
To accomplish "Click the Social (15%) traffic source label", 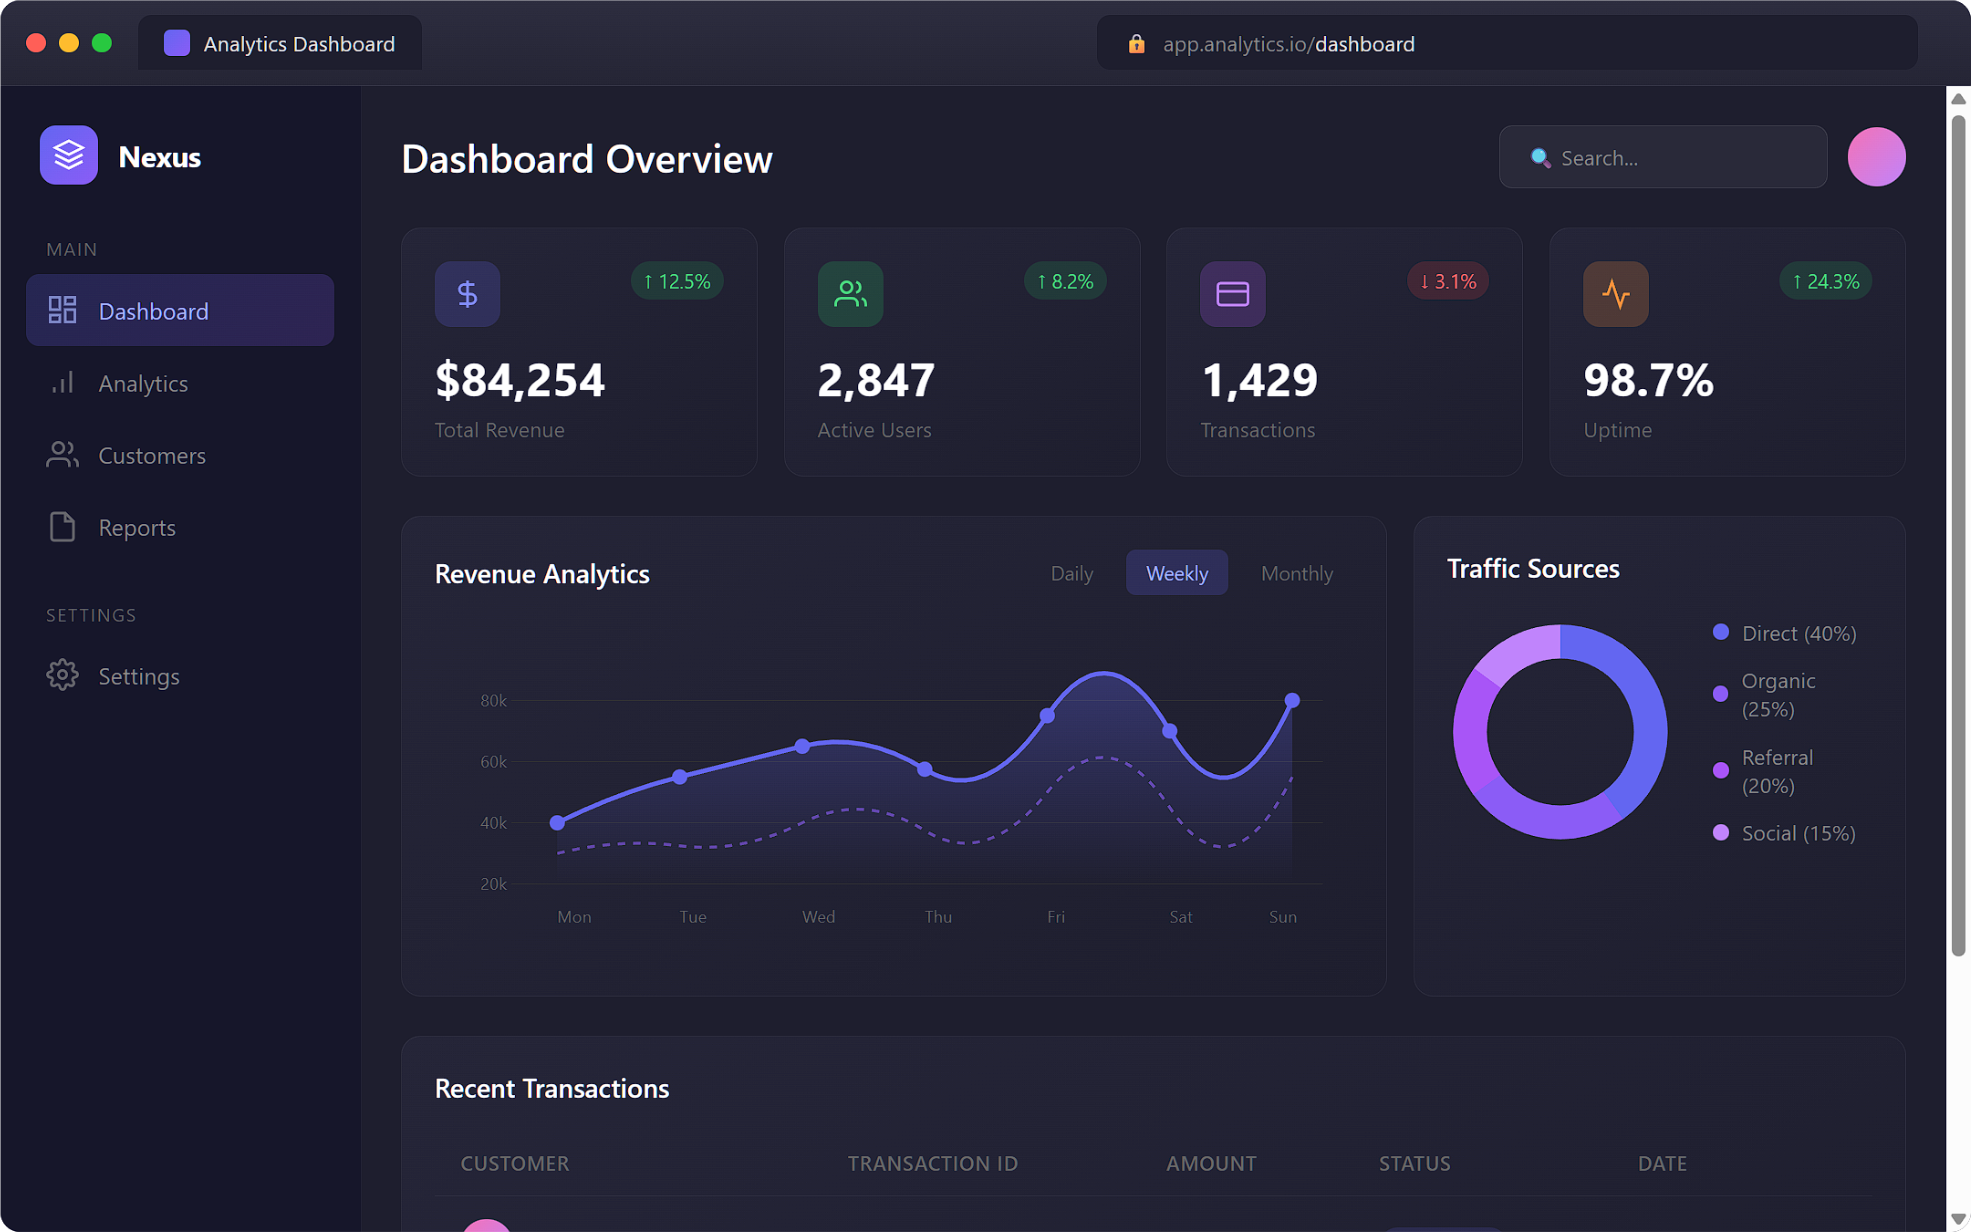I will coord(1797,832).
